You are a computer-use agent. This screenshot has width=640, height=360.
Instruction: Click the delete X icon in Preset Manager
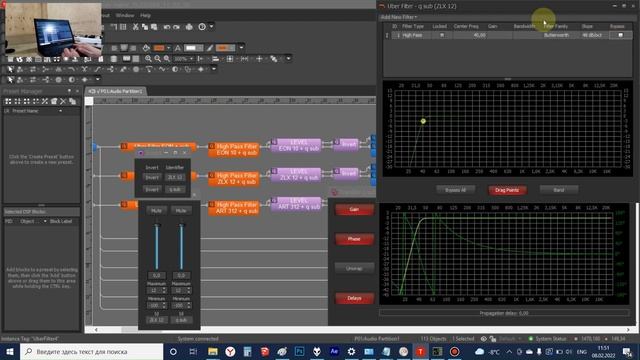coord(63,101)
